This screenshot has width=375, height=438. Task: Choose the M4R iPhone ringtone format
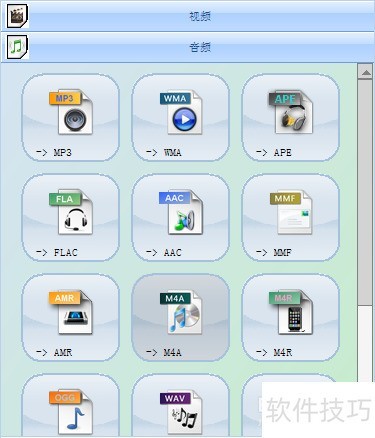[x=291, y=317]
